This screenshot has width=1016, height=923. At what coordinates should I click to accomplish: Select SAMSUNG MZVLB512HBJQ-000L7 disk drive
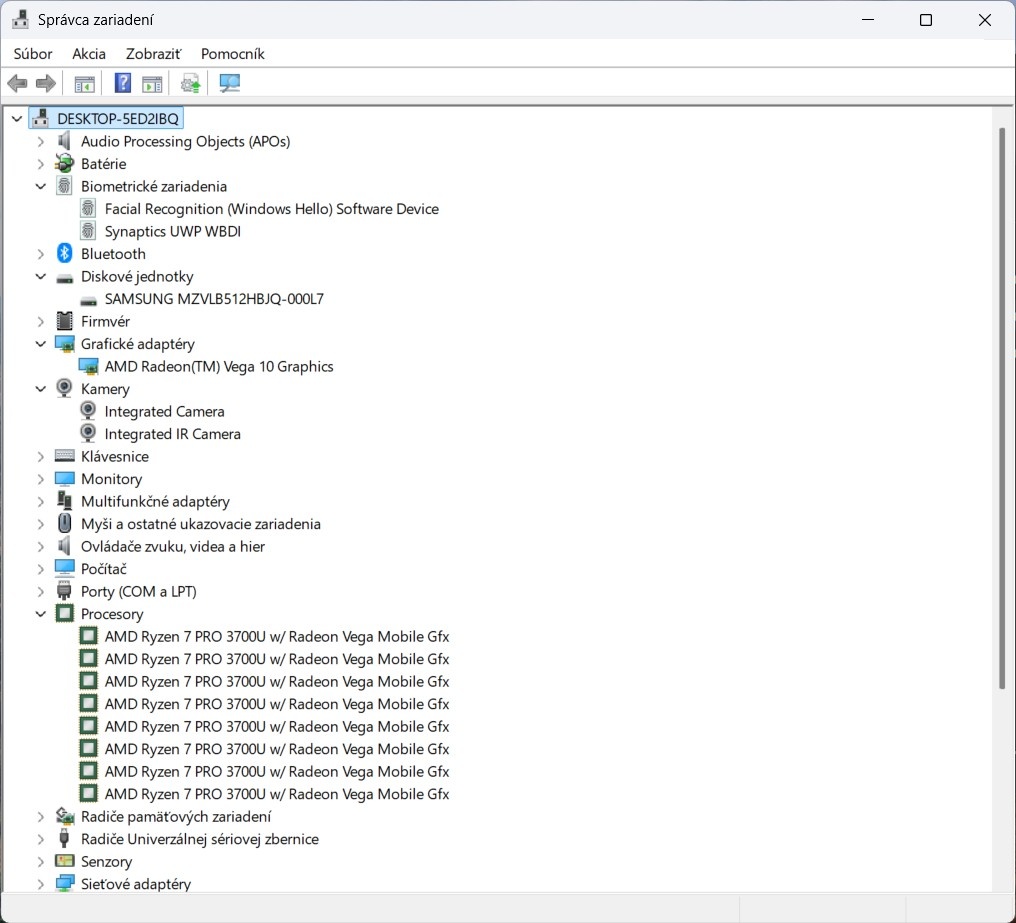(x=214, y=299)
